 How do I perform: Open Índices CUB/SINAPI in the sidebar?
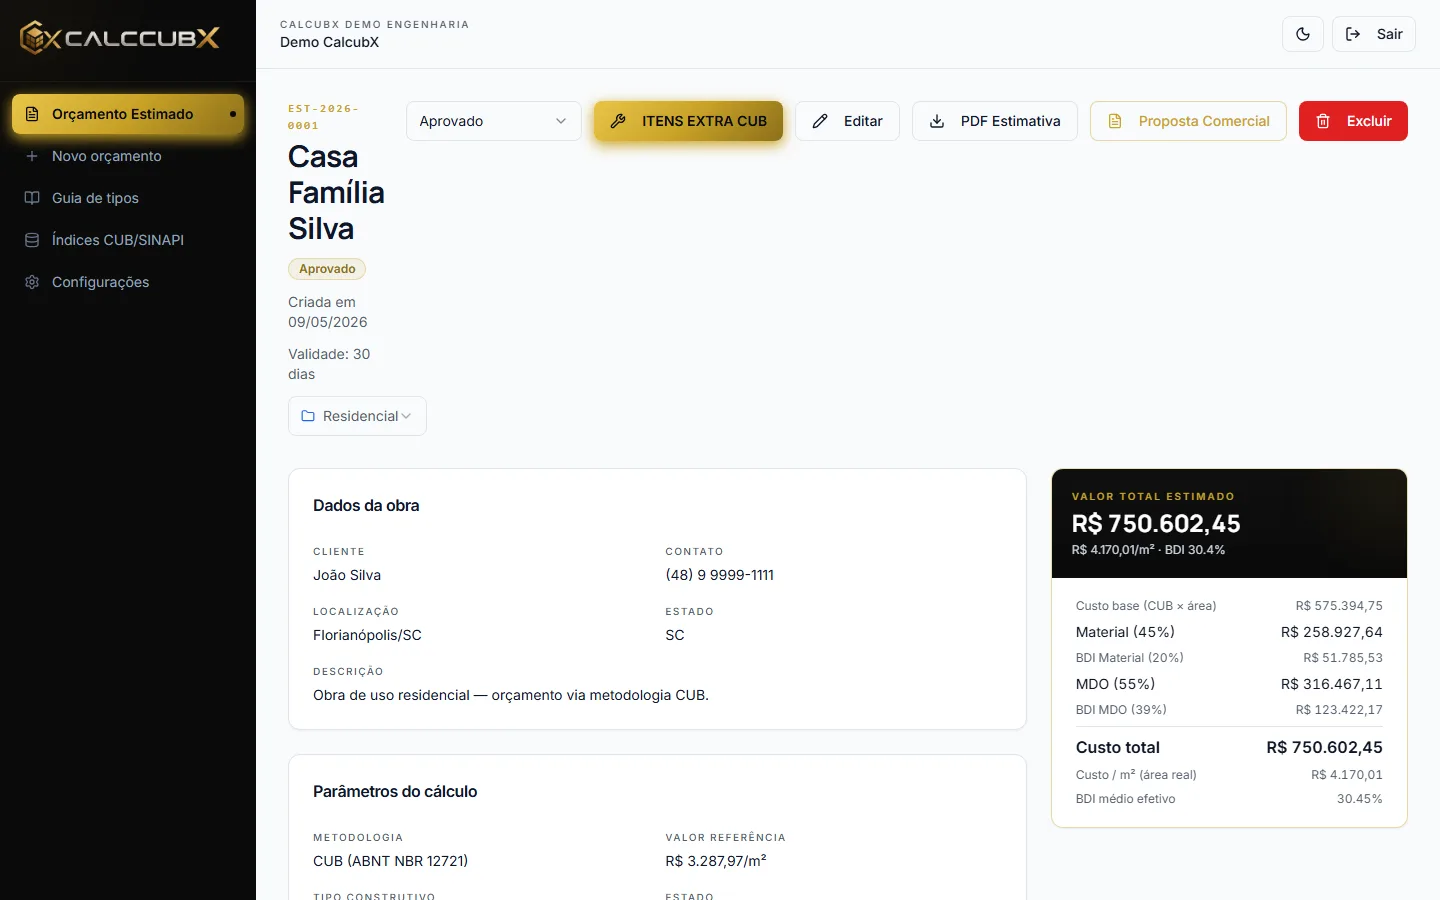point(128,240)
